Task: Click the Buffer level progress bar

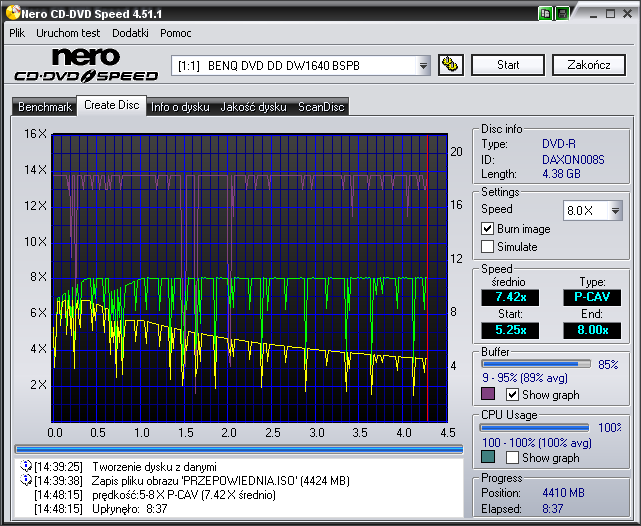Action: pyautogui.click(x=536, y=364)
